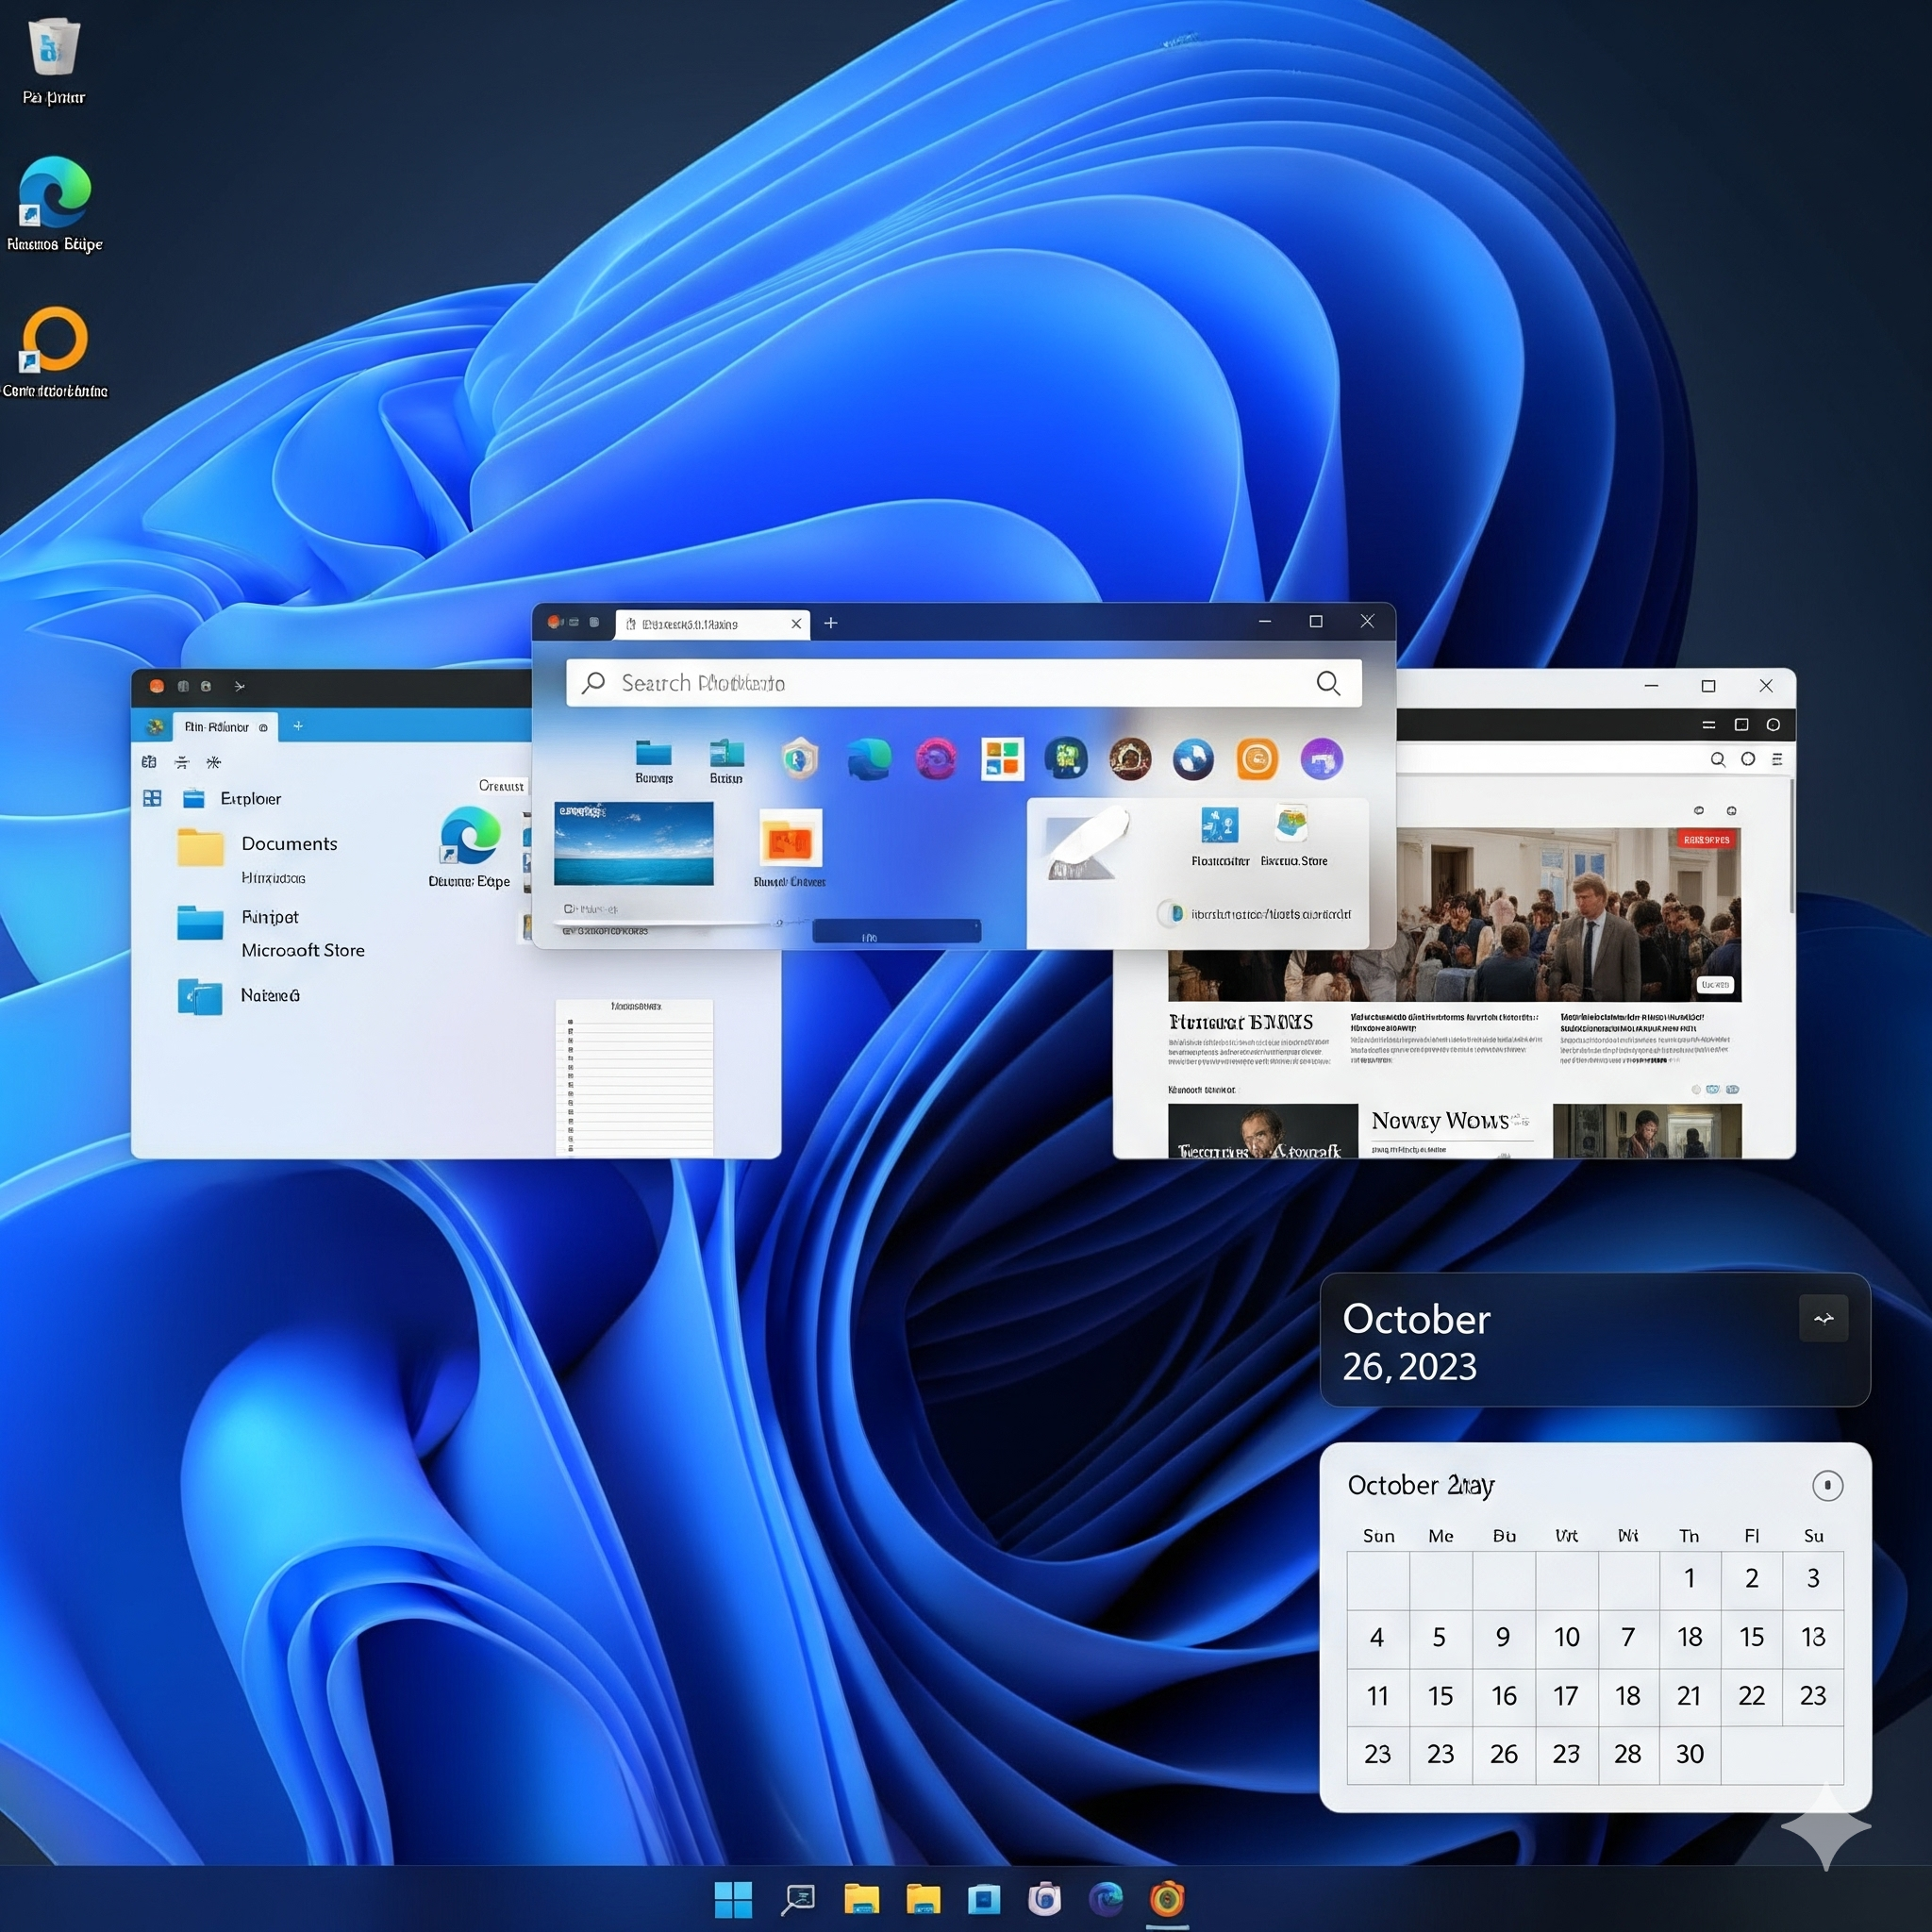Image resolution: width=1932 pixels, height=1932 pixels.
Task: Click the Microsoft Store tile icon in search window
Action: 1002,759
